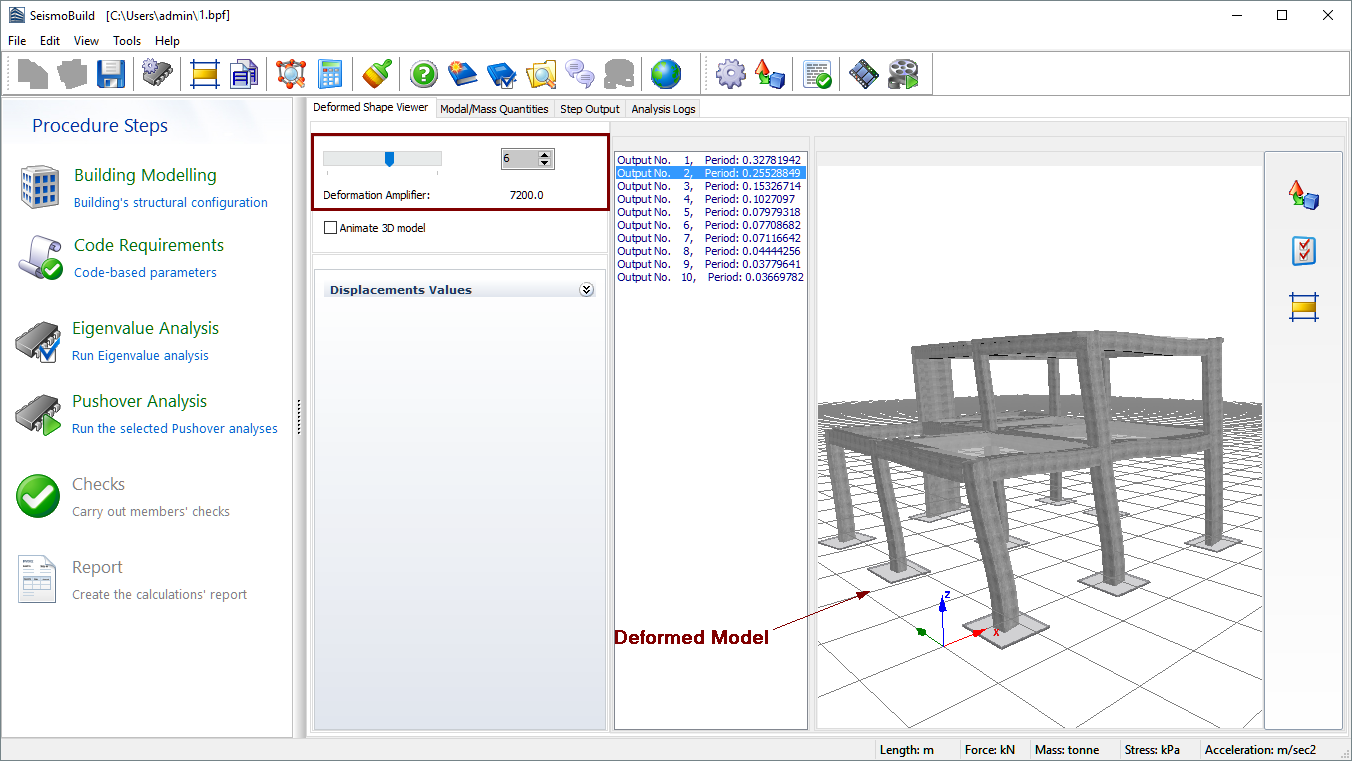The width and height of the screenshot is (1352, 761).
Task: Switch to the Modal/Mass Quantities tab
Action: point(494,109)
